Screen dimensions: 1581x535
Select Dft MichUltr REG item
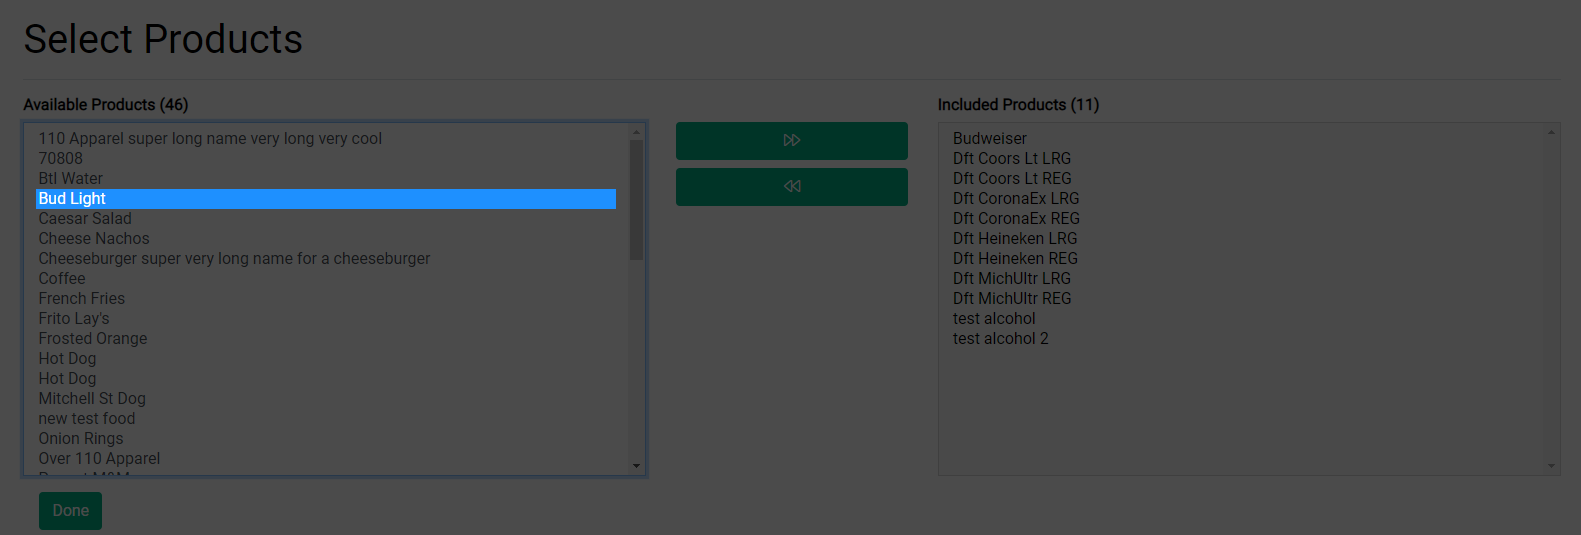coord(1240,299)
